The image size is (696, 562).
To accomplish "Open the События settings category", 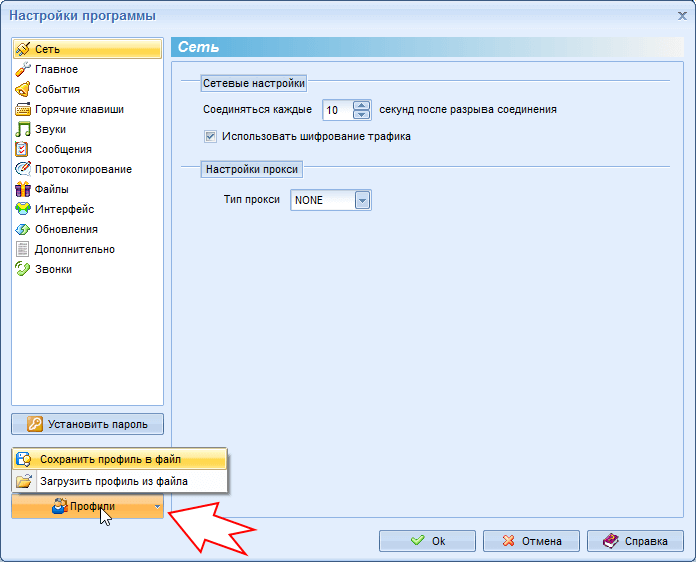I will coord(87,89).
